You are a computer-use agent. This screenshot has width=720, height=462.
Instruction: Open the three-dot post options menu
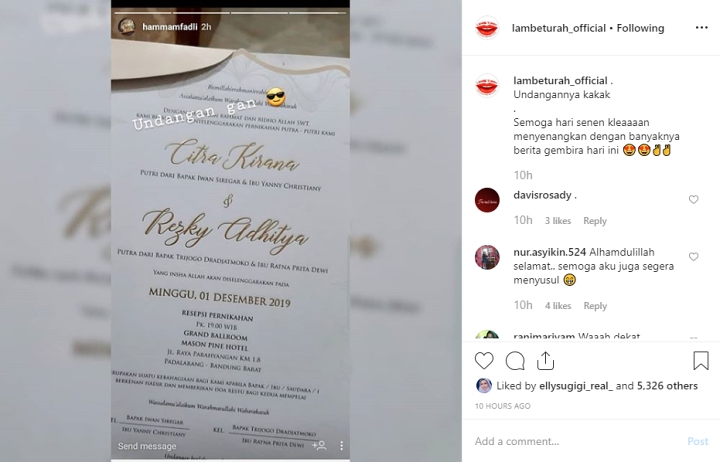tap(702, 28)
